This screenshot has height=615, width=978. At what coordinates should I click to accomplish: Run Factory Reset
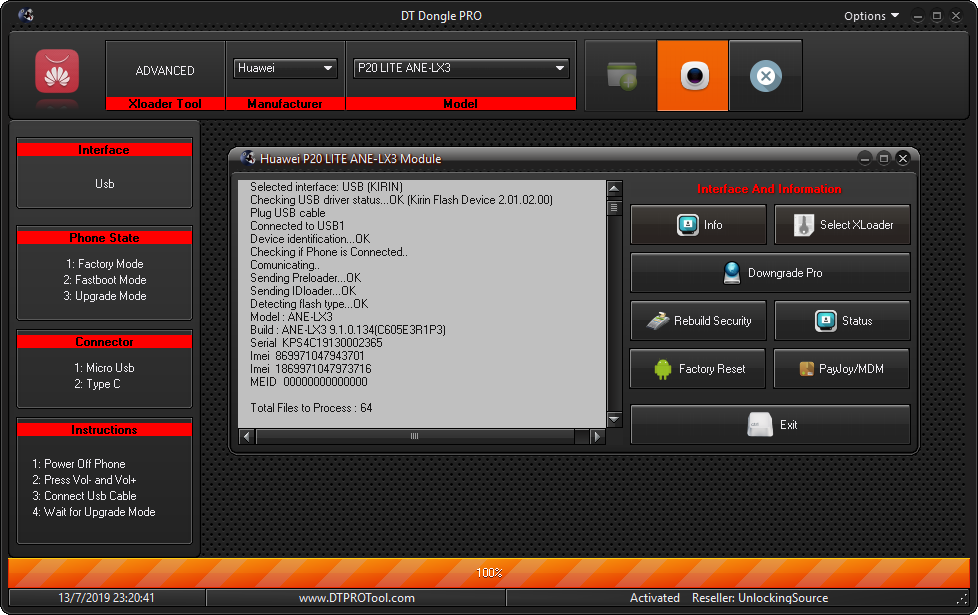(698, 369)
